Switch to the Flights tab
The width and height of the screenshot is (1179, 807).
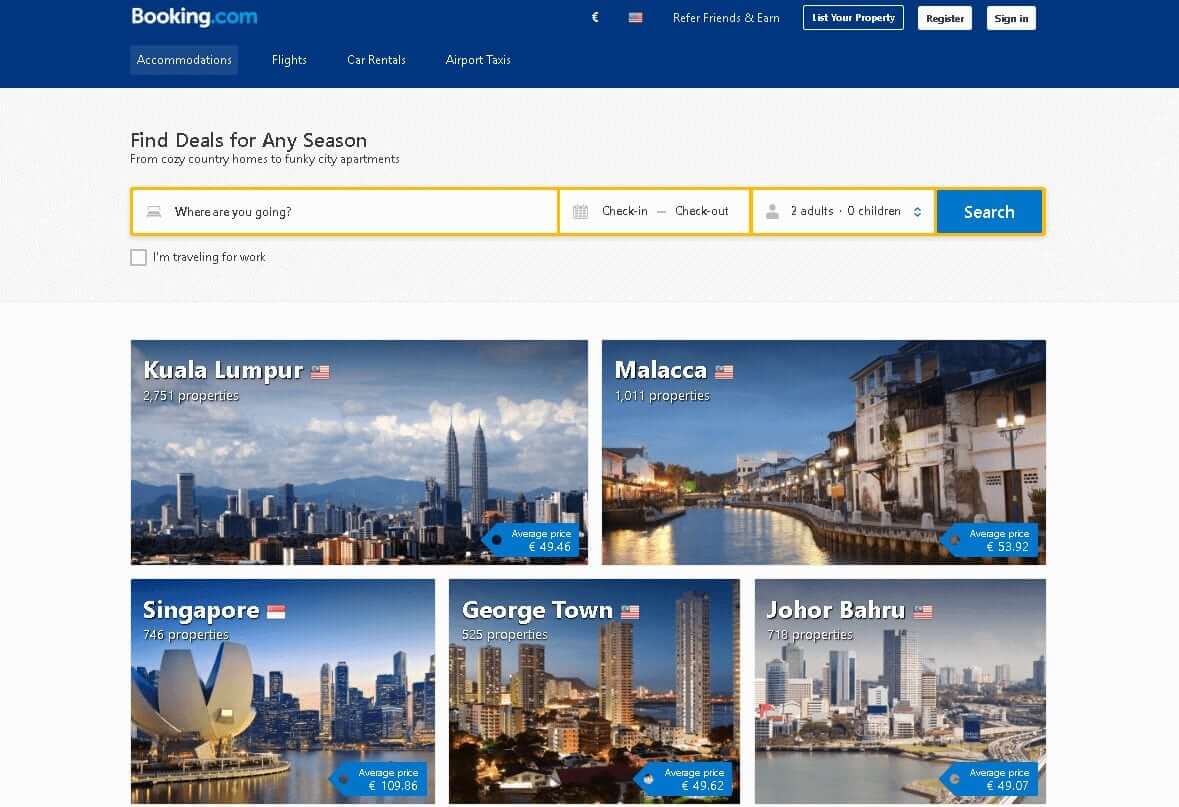click(x=289, y=60)
